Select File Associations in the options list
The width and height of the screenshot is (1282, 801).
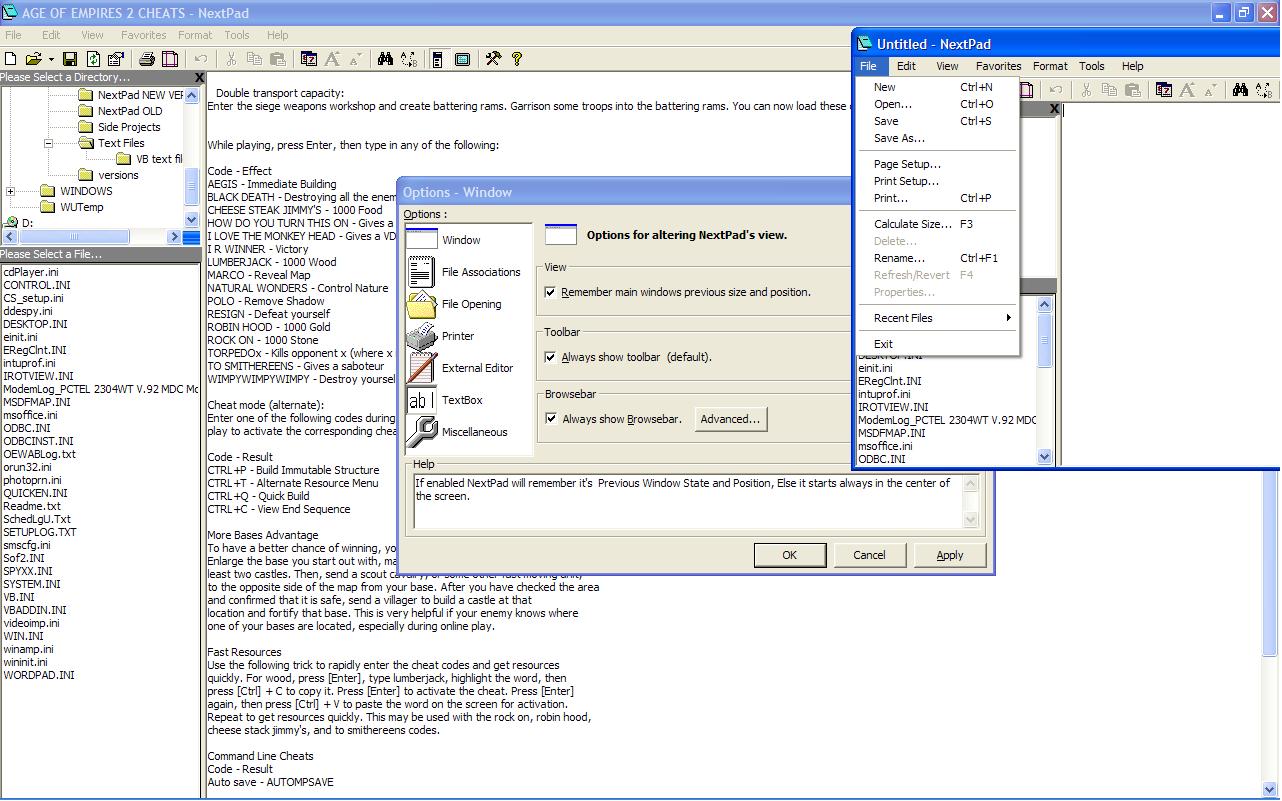[x=480, y=272]
